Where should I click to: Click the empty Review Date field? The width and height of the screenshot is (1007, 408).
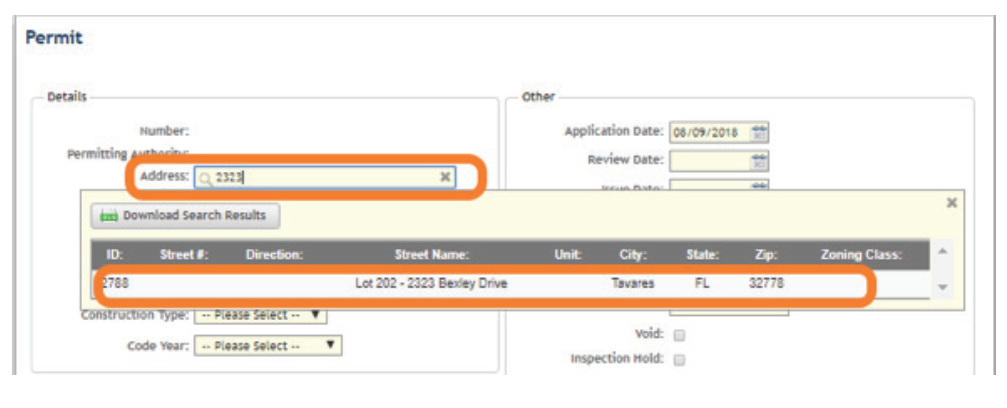click(x=709, y=161)
